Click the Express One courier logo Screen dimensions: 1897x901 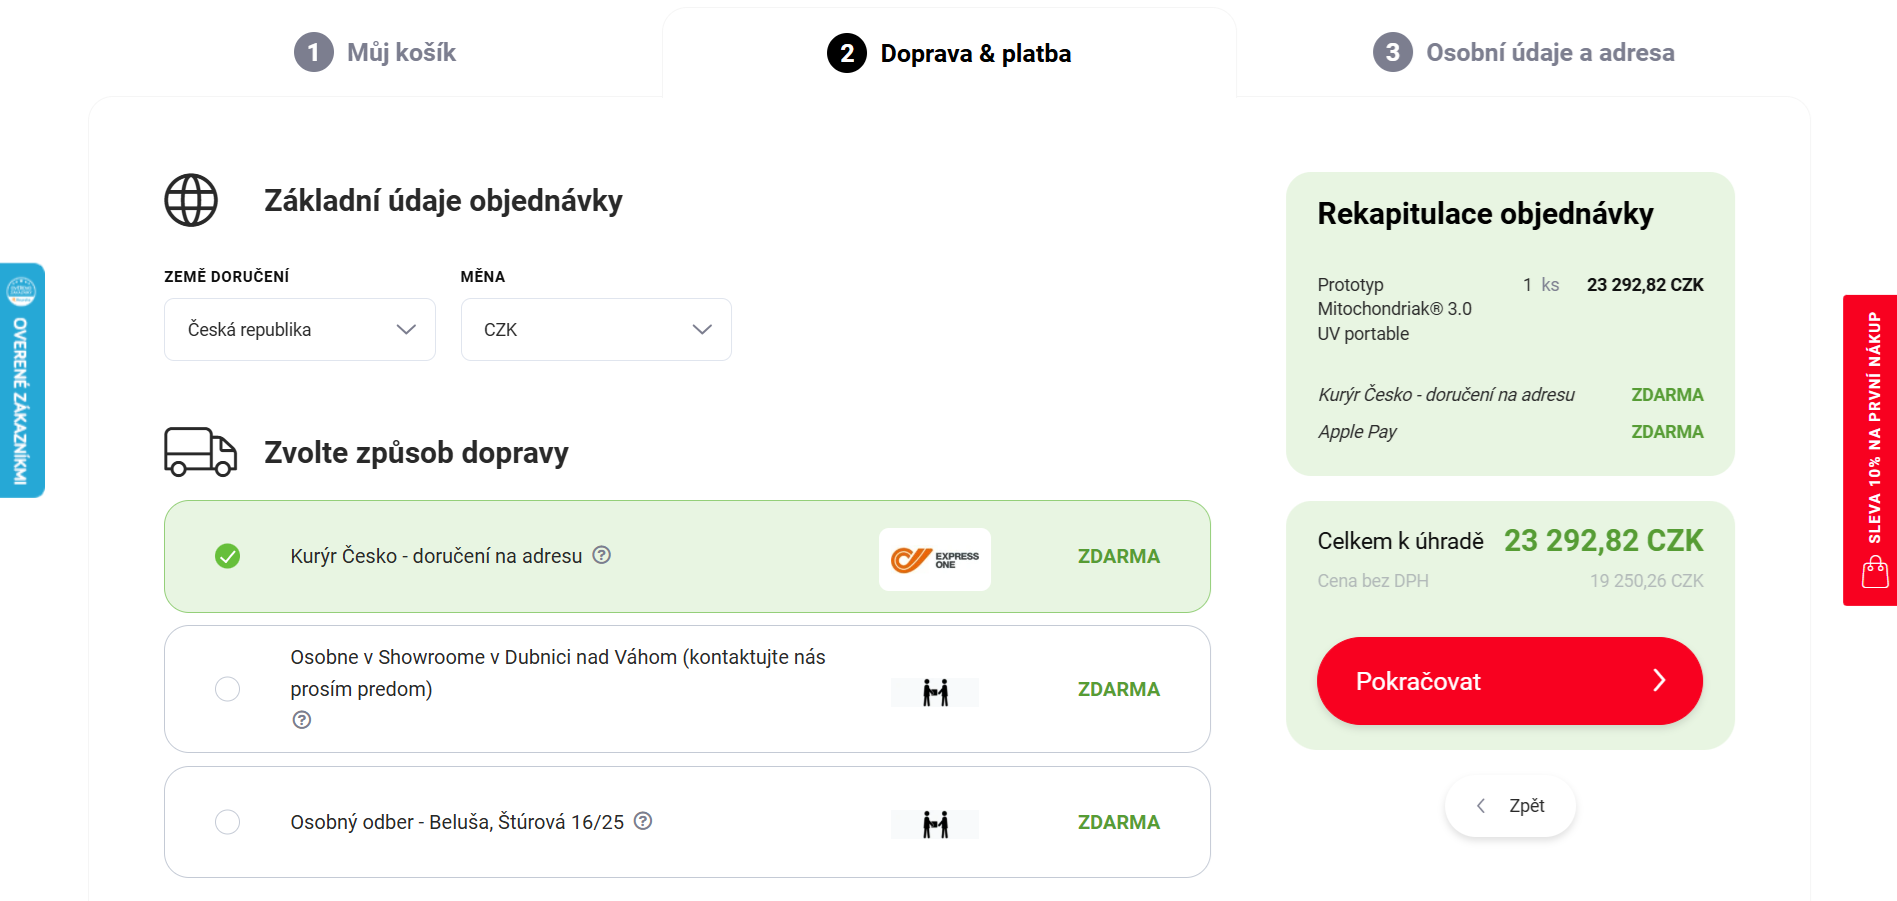coord(934,559)
